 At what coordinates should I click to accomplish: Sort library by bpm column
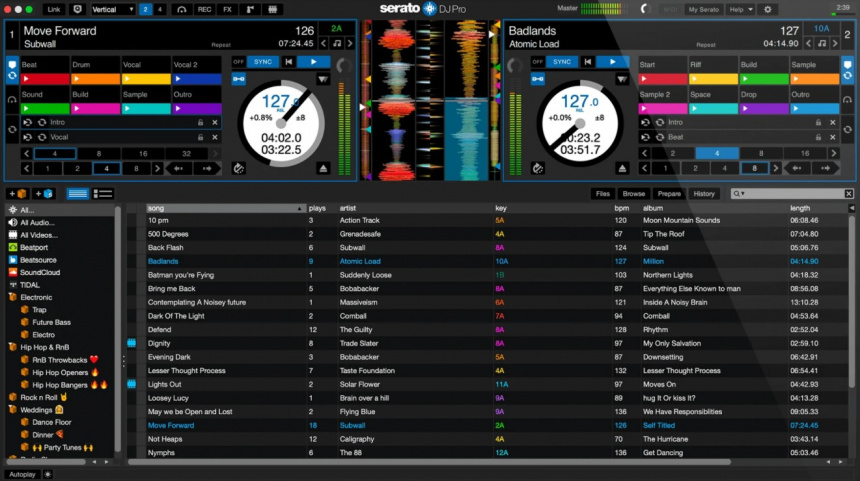621,208
